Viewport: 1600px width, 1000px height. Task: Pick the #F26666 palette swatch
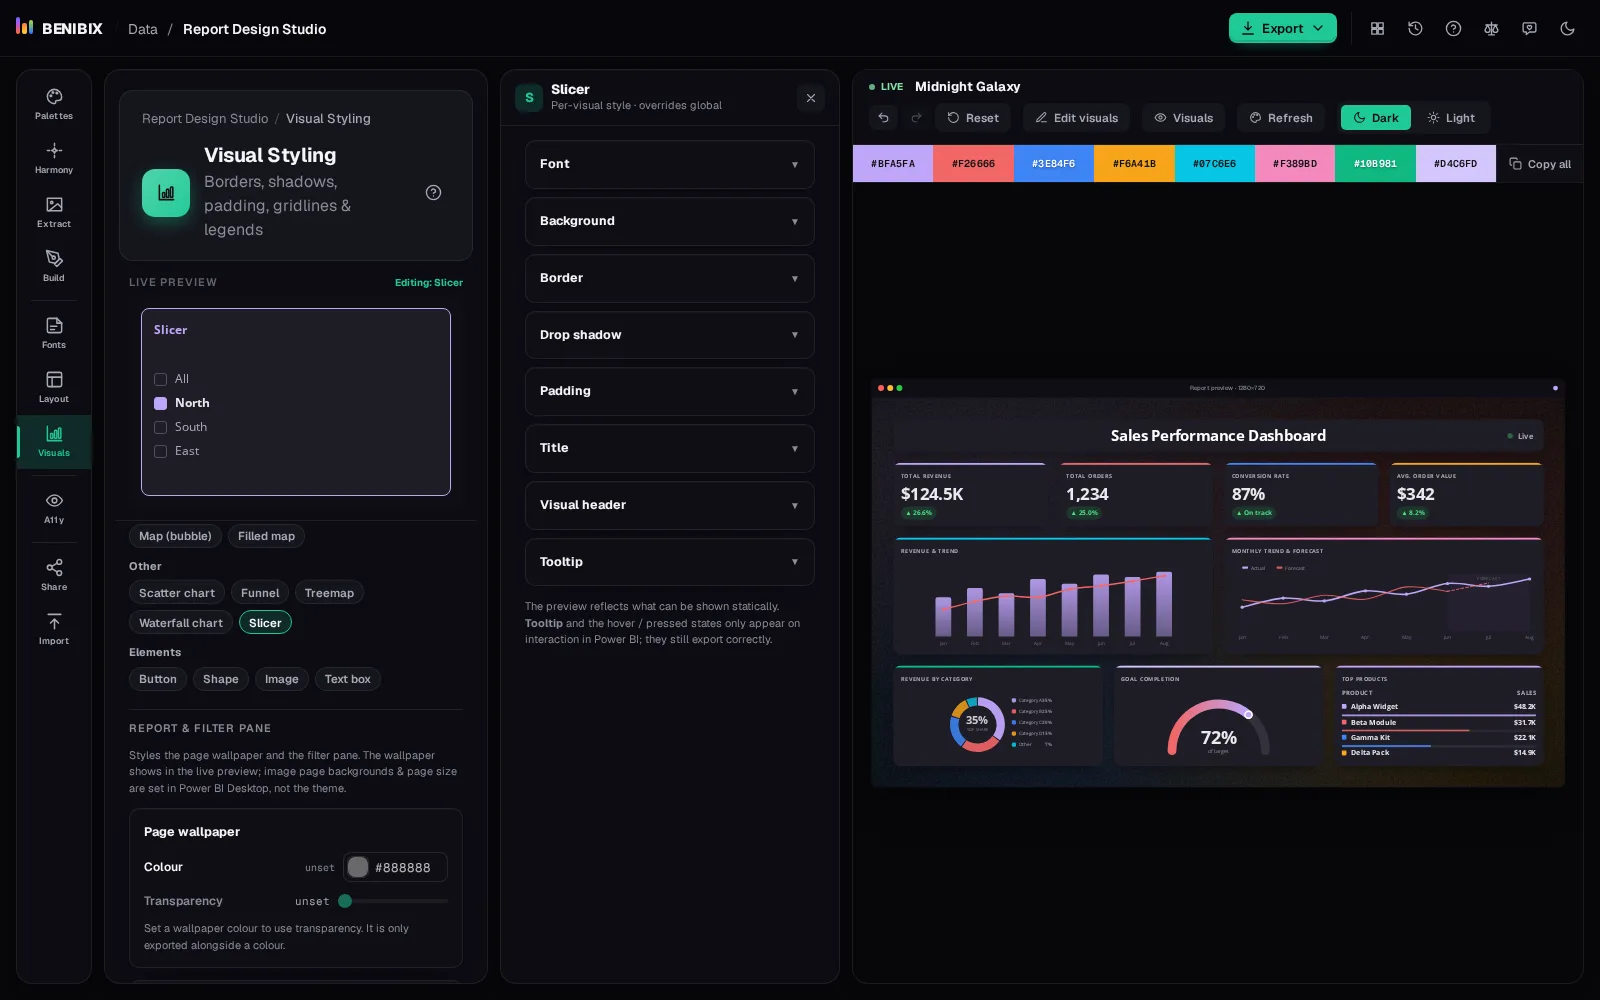coord(973,164)
